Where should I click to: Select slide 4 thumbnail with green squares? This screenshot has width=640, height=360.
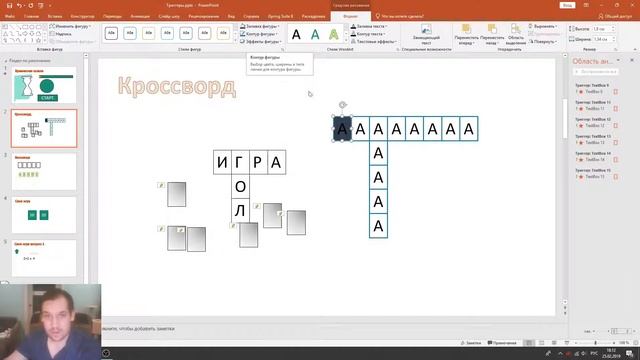(x=44, y=215)
